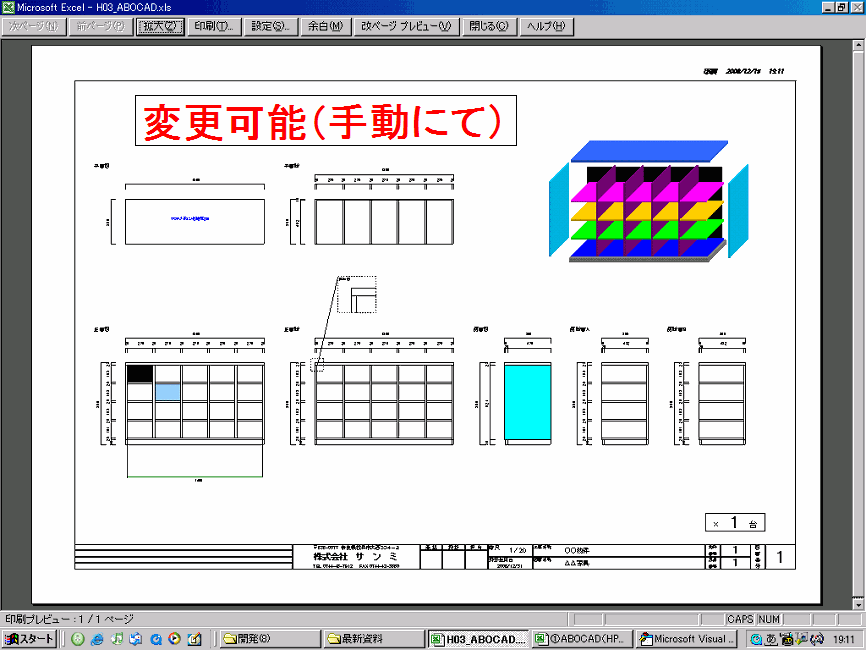866x650 pixels.
Task: Click the system clock showing 19:11
Action: 843,640
